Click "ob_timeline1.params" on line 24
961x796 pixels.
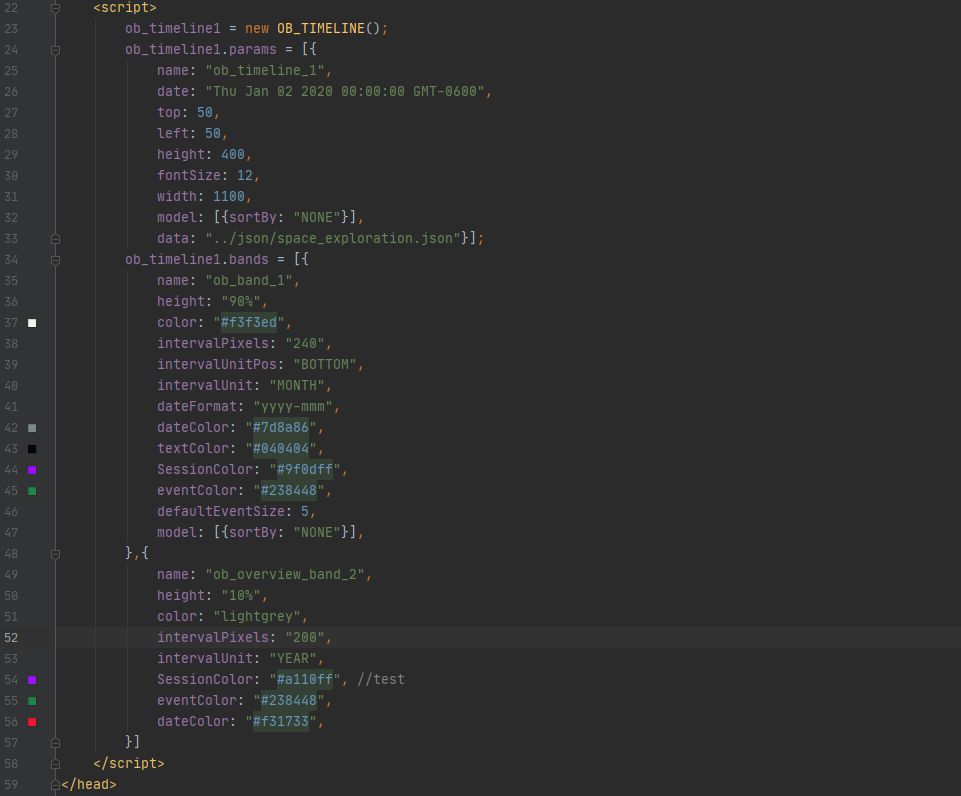[x=201, y=50]
